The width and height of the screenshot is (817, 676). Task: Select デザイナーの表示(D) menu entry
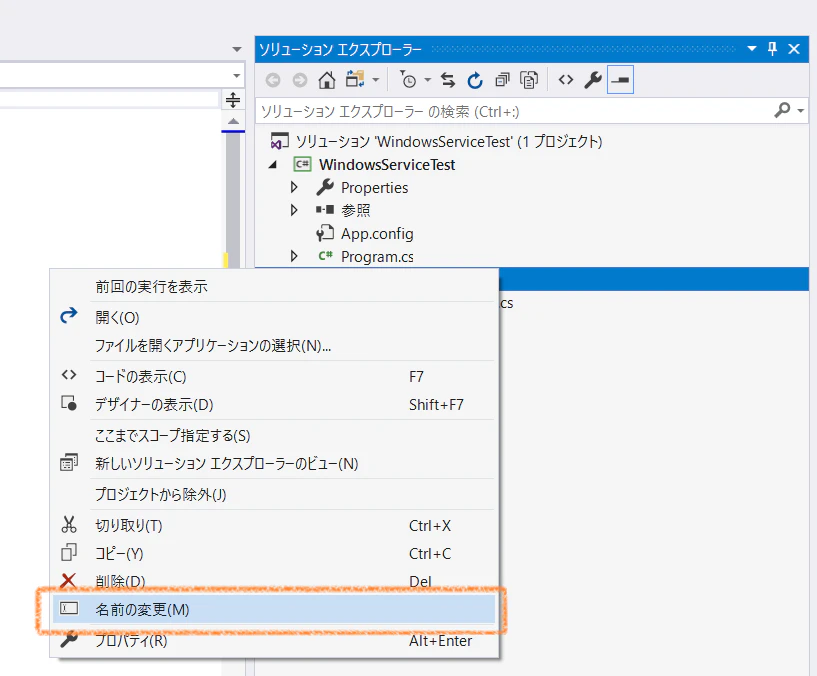click(x=274, y=404)
